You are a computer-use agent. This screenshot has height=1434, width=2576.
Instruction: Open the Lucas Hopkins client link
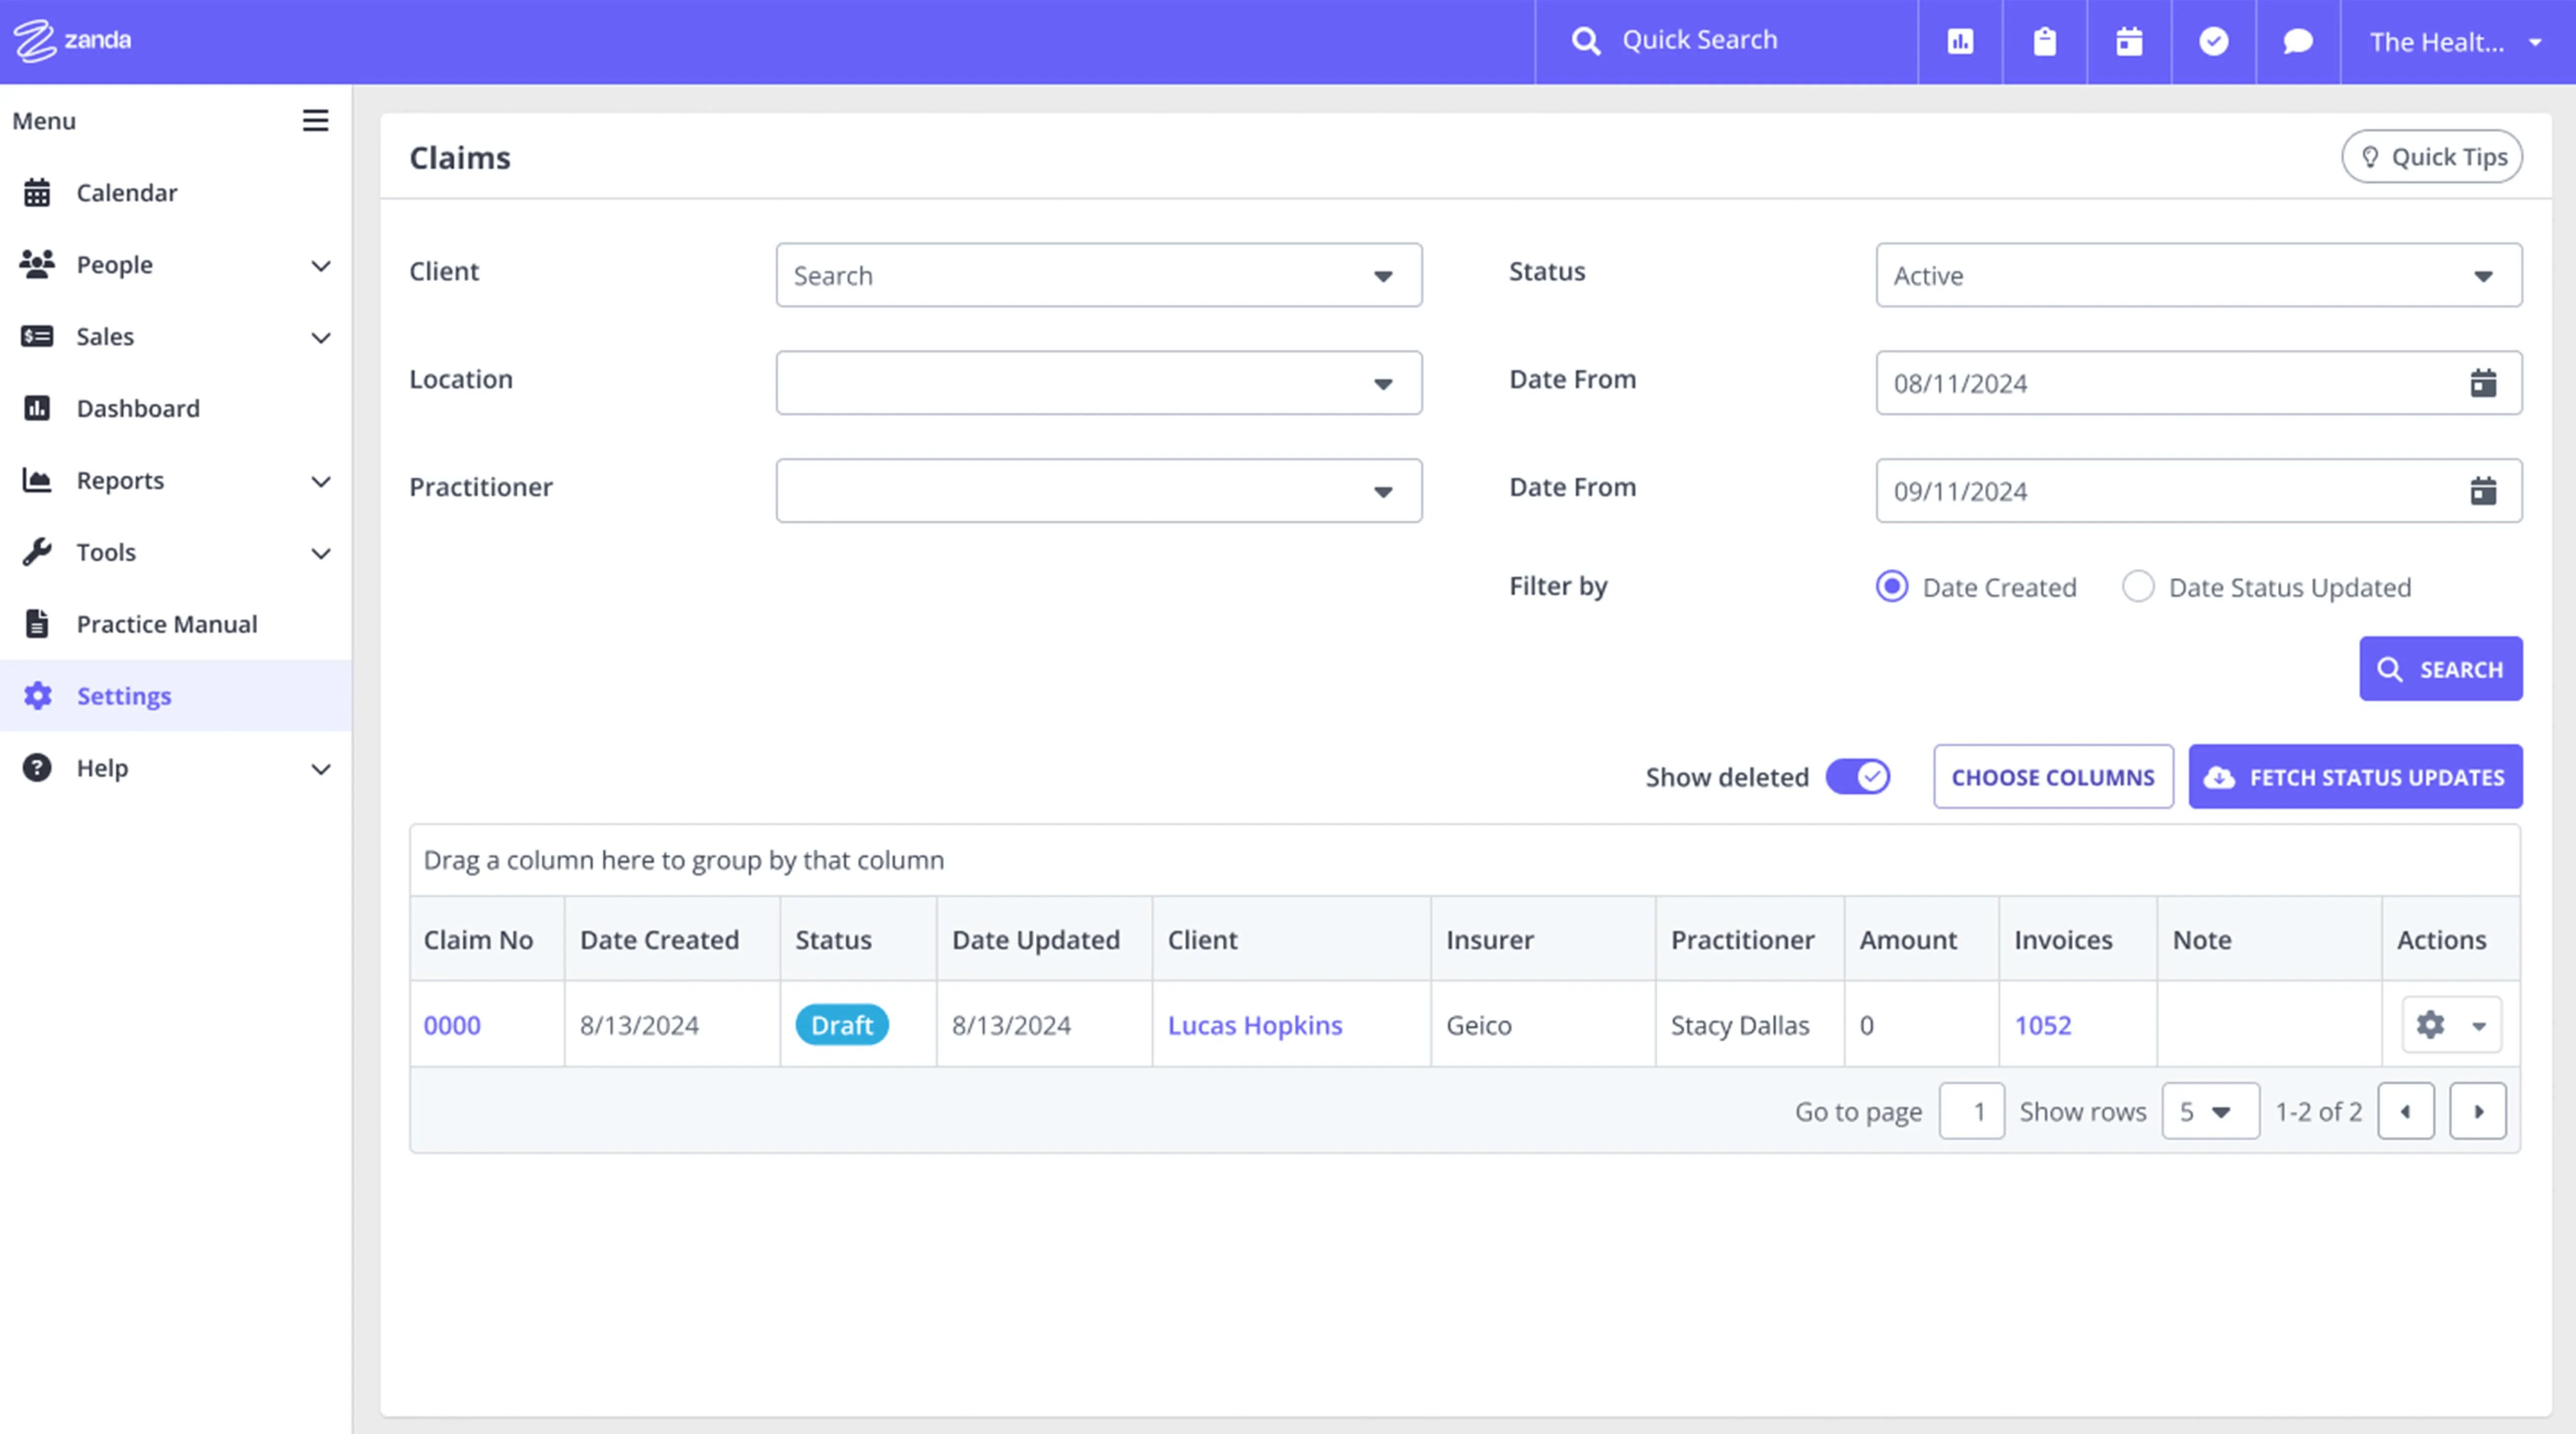coord(1255,1025)
